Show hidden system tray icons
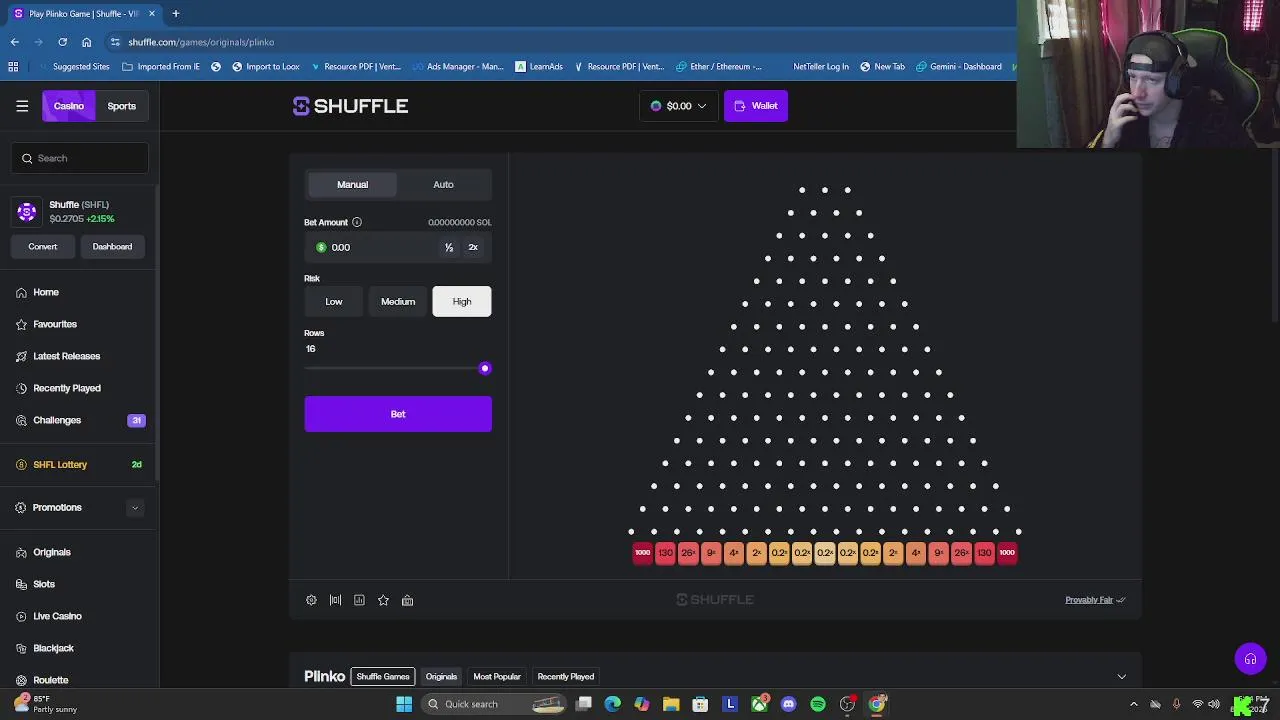The height and width of the screenshot is (720, 1280). click(1134, 704)
